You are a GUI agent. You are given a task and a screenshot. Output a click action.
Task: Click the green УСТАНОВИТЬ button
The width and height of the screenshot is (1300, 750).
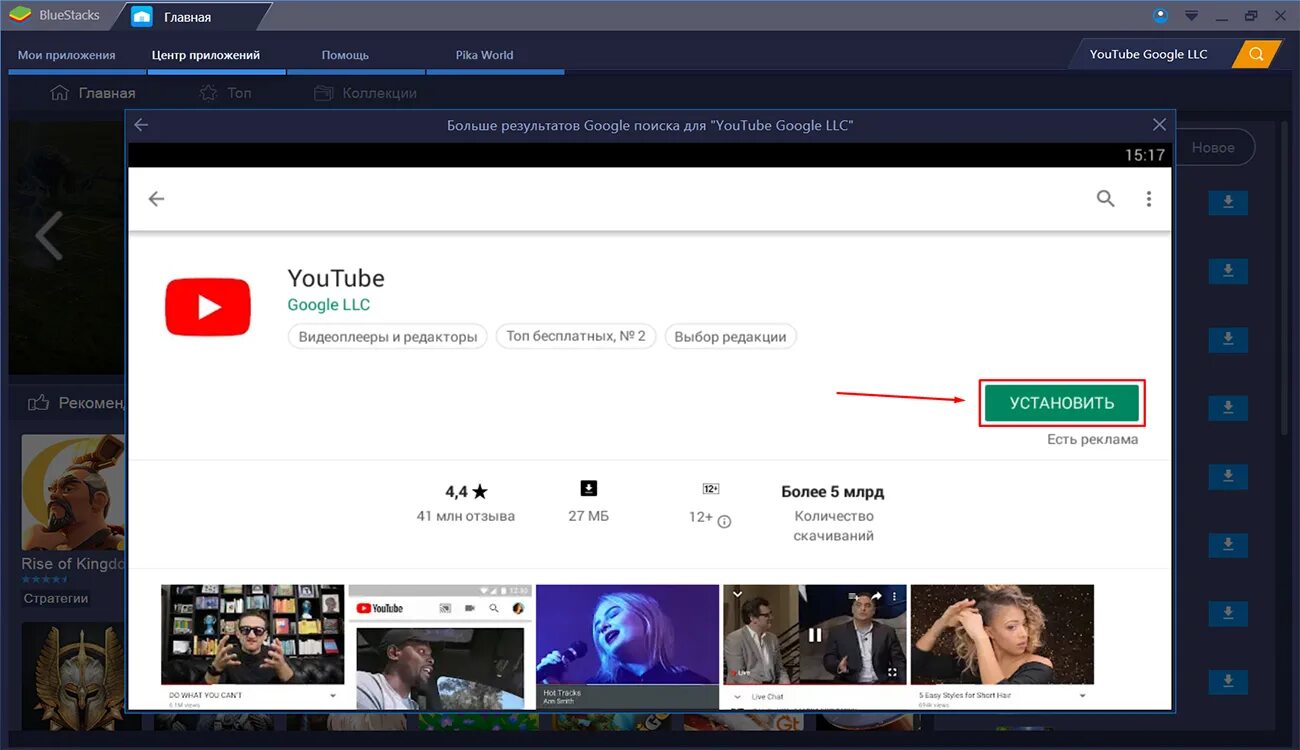[1062, 403]
